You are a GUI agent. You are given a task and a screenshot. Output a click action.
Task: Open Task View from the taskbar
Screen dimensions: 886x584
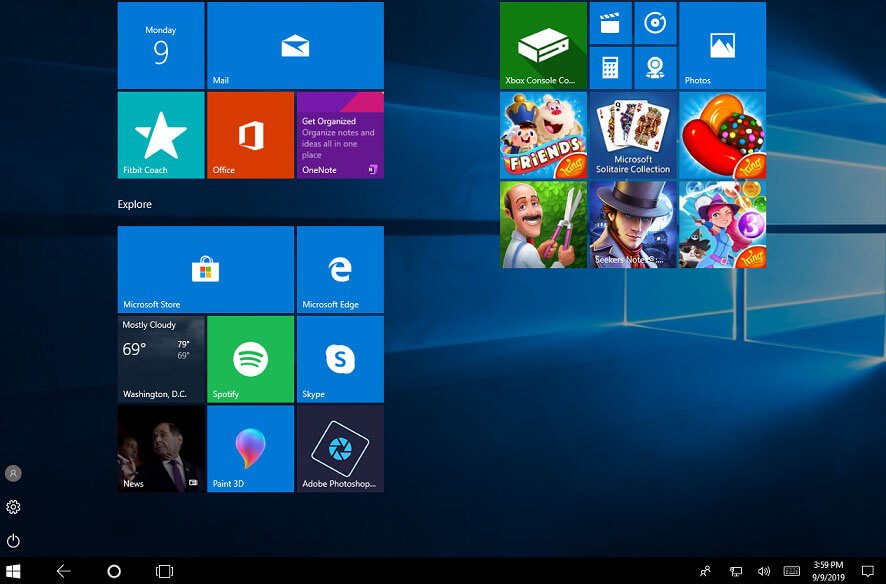pyautogui.click(x=164, y=571)
